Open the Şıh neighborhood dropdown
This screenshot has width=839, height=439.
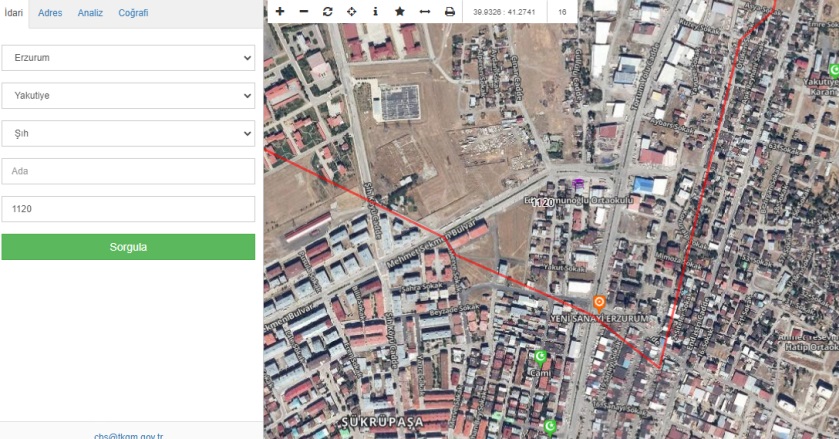(128, 133)
